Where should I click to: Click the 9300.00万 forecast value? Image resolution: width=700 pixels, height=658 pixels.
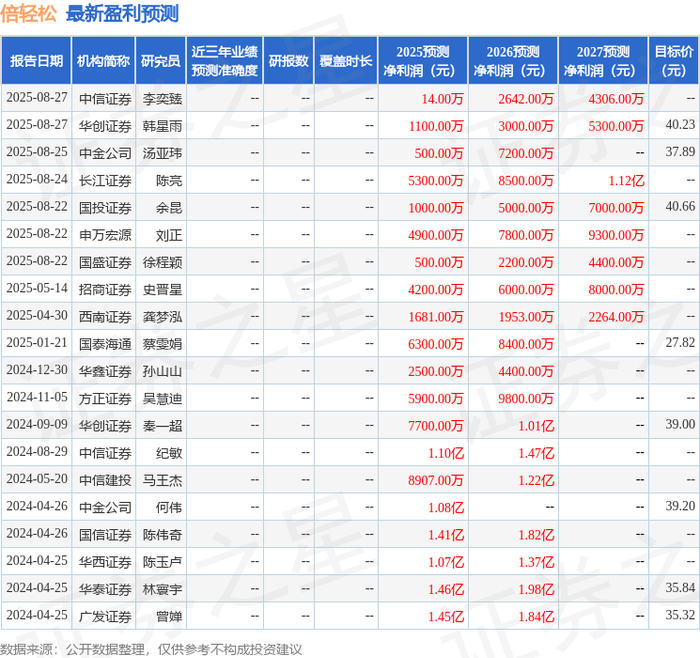pos(616,235)
